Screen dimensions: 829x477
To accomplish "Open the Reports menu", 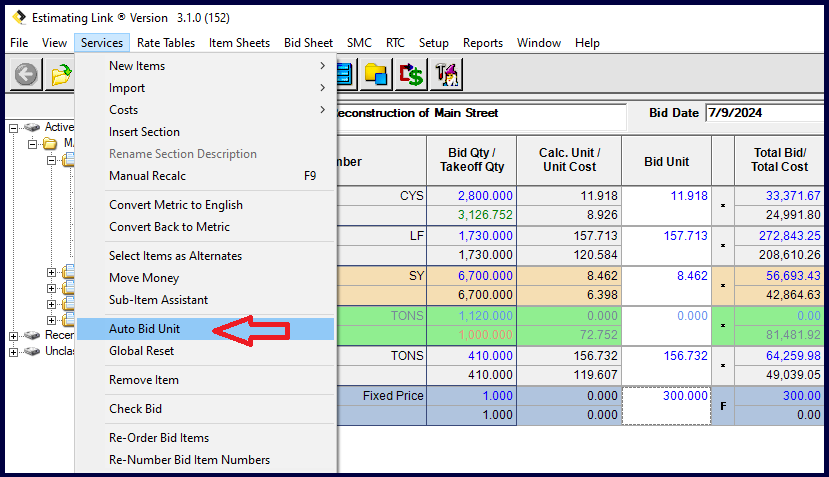I will 483,43.
